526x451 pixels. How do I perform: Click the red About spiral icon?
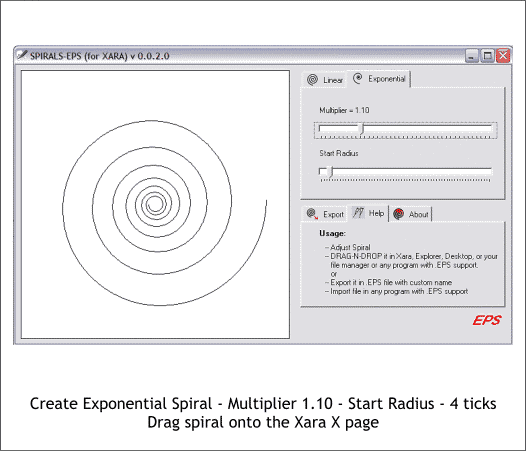(x=399, y=214)
